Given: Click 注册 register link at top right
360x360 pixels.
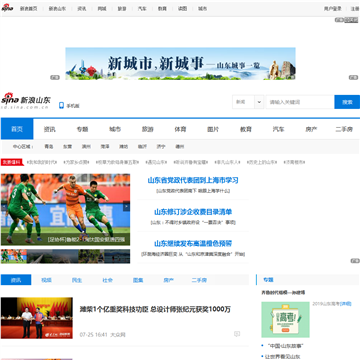Looking at the screenshot, I should tap(354, 9).
